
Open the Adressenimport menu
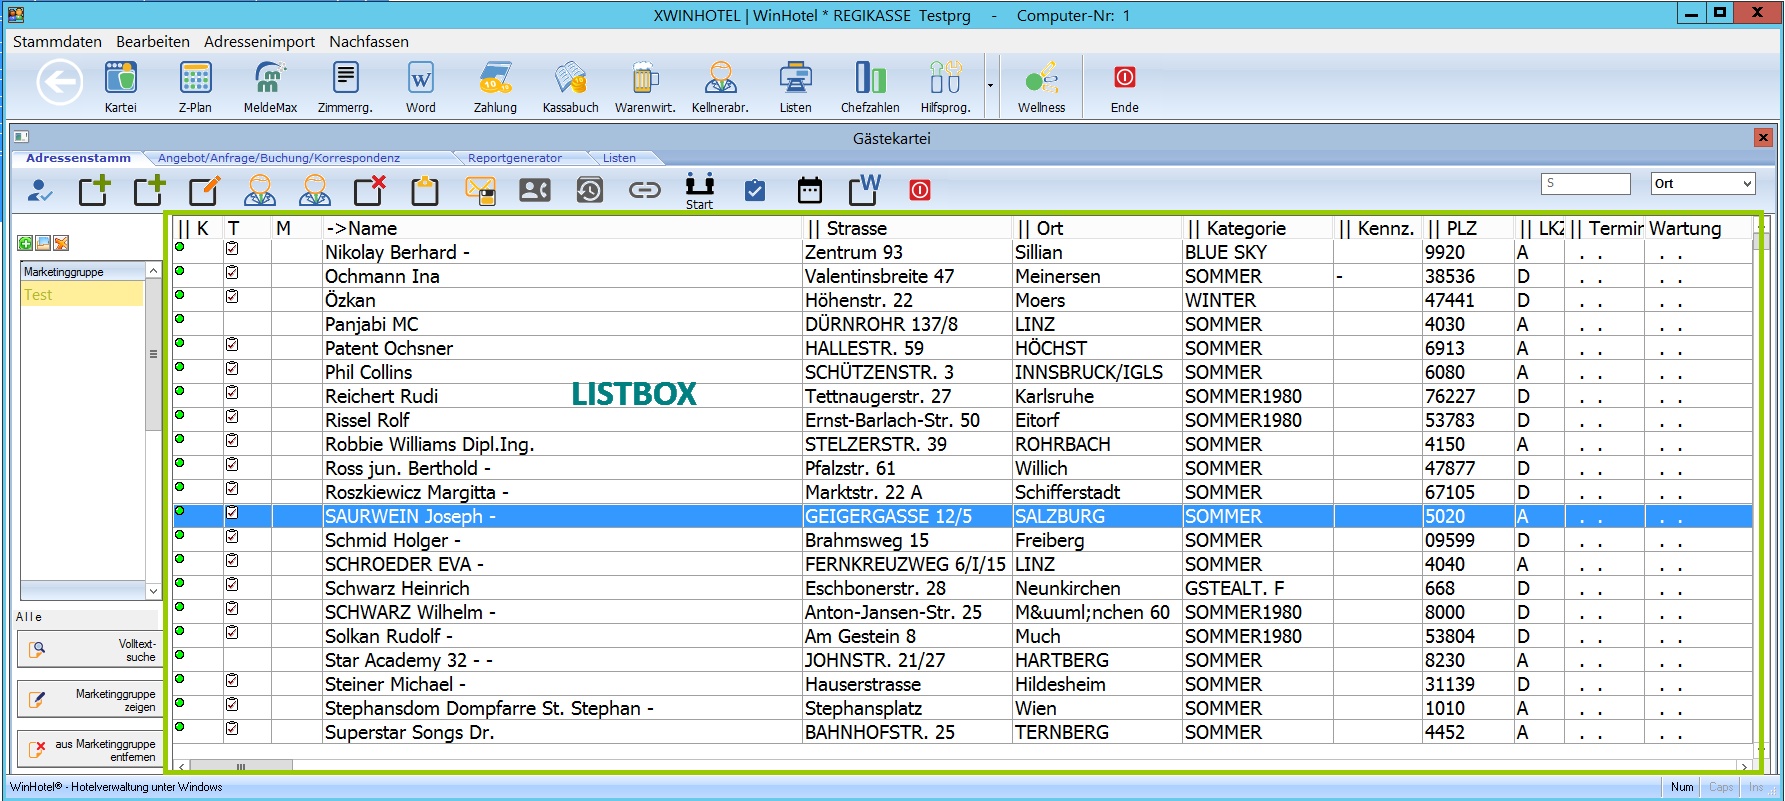point(259,42)
